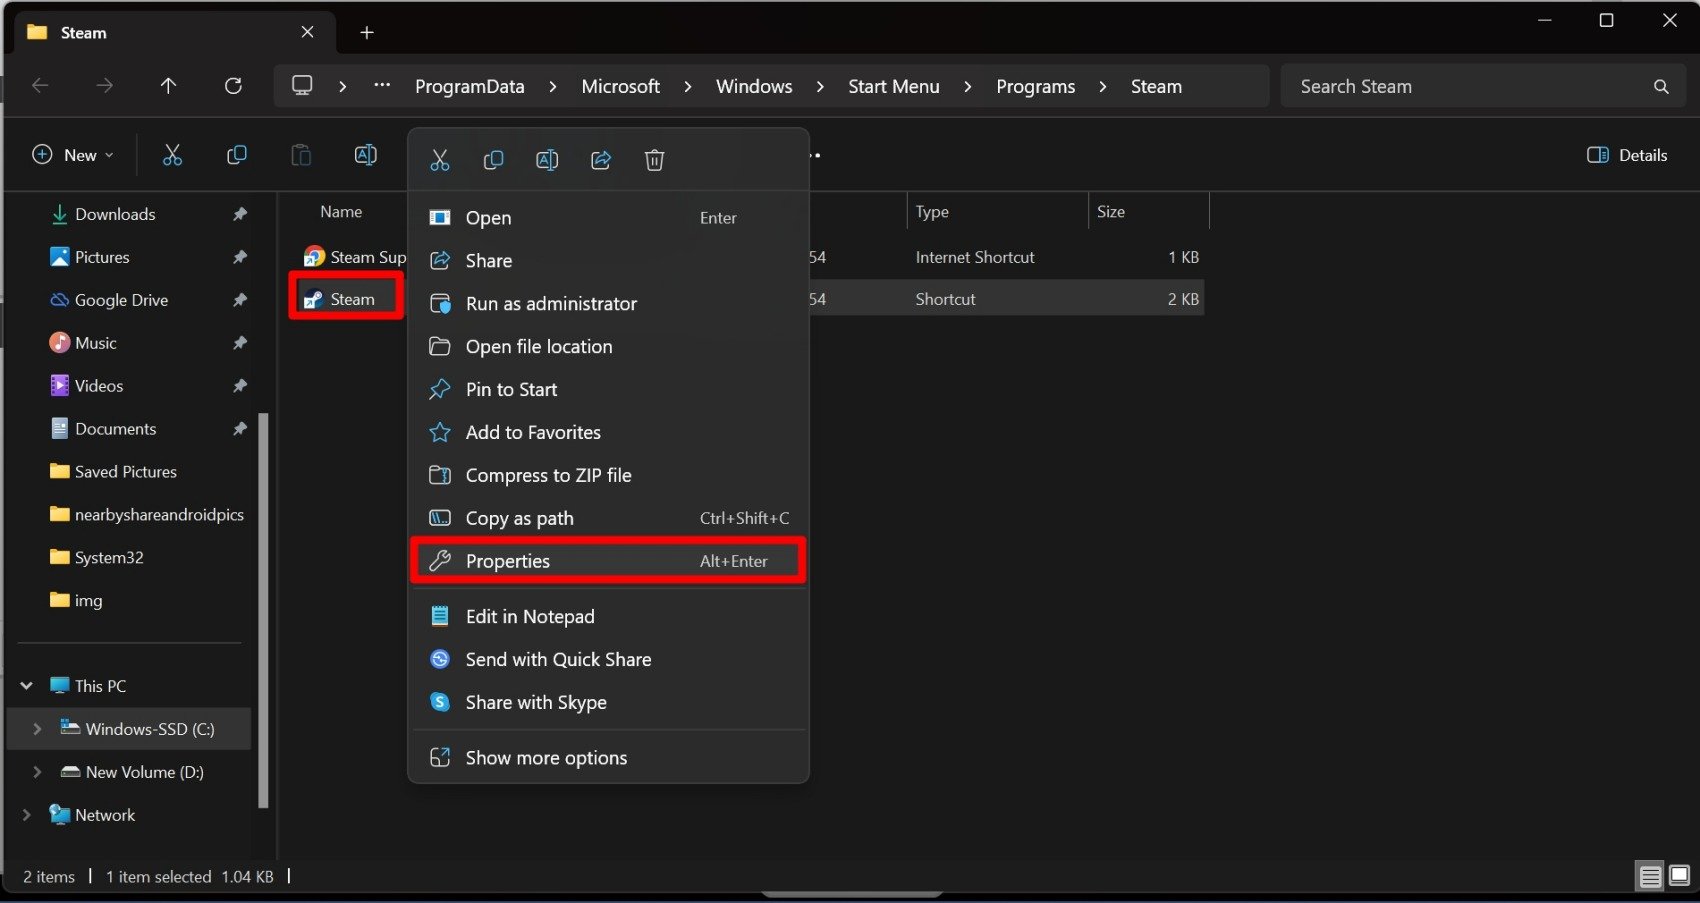
Task: Switch to the details list view in the status bar
Action: 1650,876
